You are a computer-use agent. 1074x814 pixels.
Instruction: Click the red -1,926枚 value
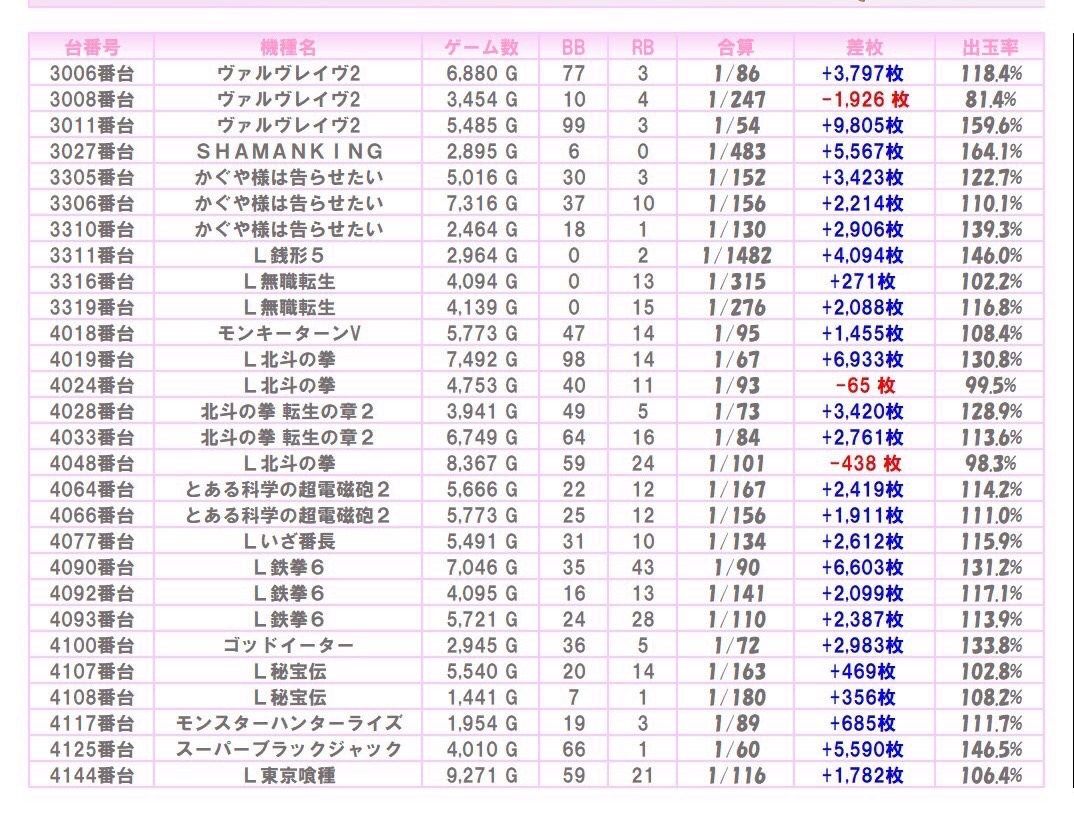(864, 99)
